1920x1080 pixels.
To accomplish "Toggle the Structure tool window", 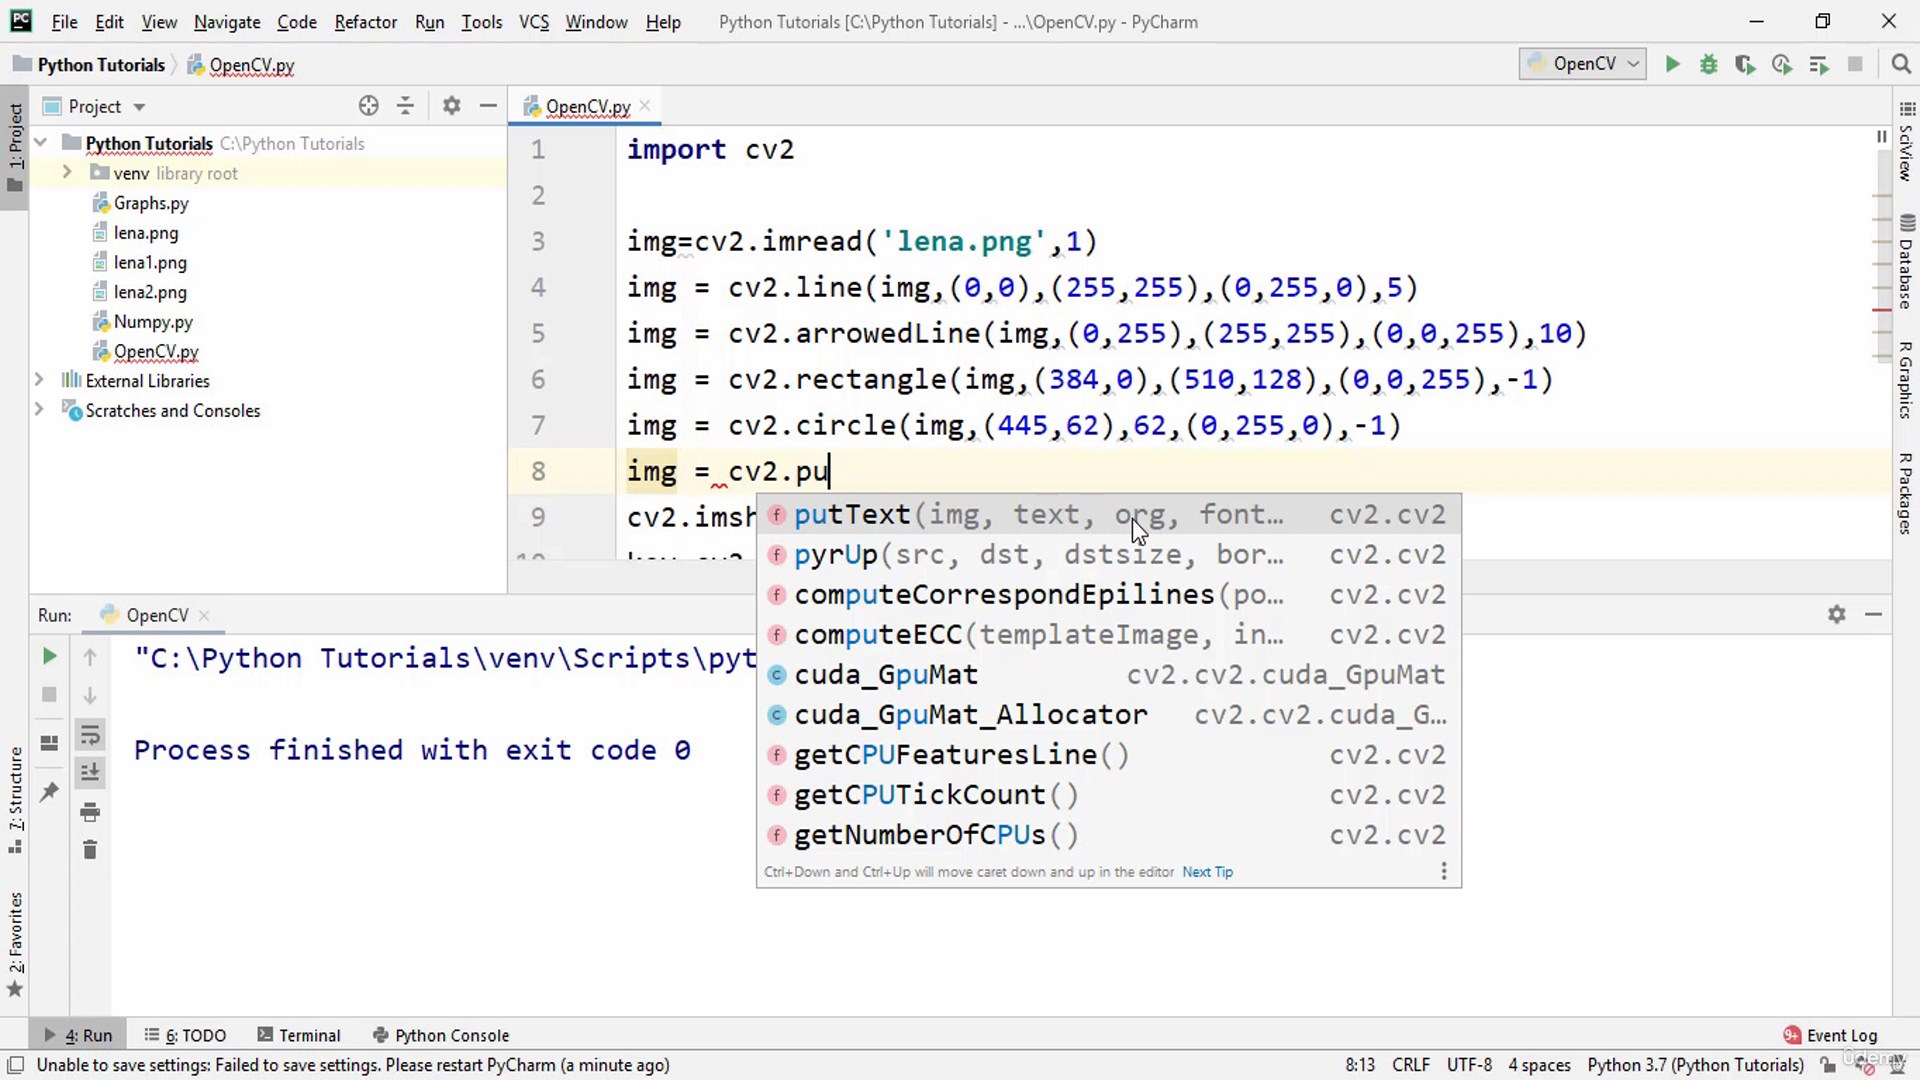I will click(x=15, y=800).
